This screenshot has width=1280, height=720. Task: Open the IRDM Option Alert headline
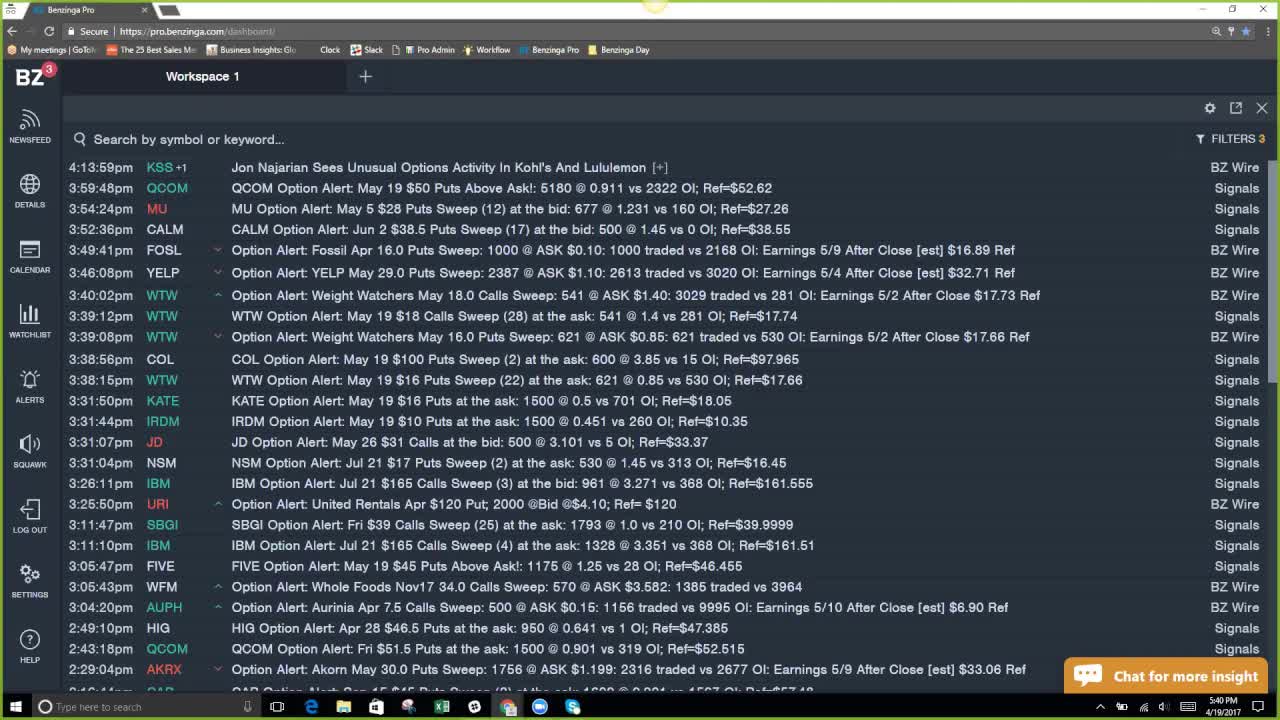[x=490, y=422]
